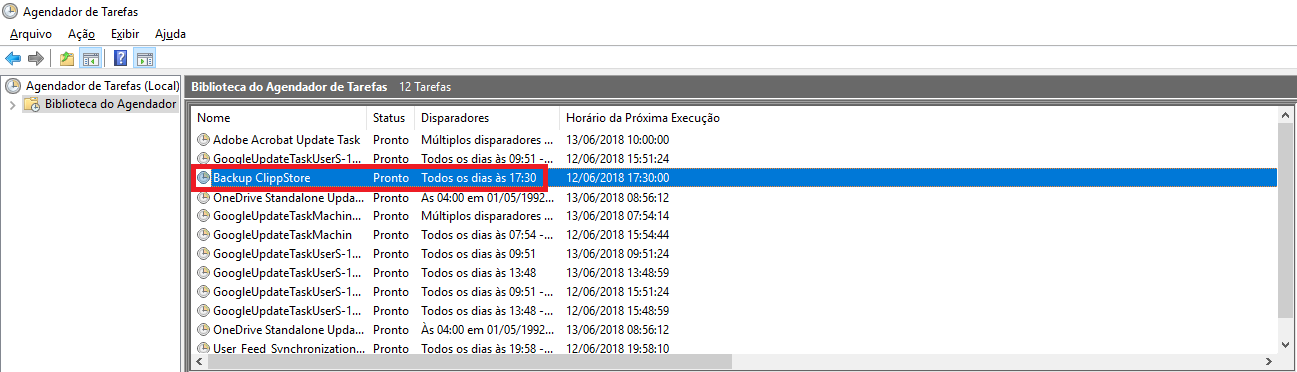Viewport: 1297px width, 372px height.
Task: Expand the Biblioteca do Agendador tree node
Action: point(12,104)
